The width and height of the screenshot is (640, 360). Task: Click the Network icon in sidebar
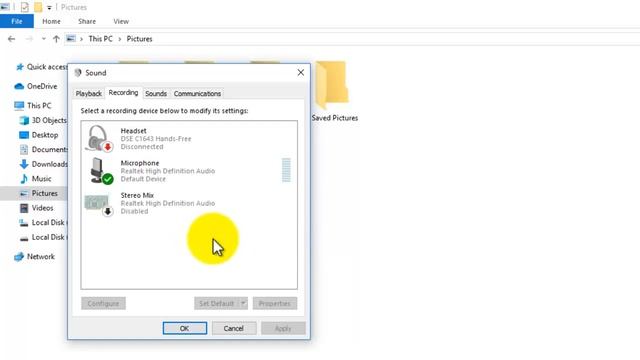[x=19, y=257]
